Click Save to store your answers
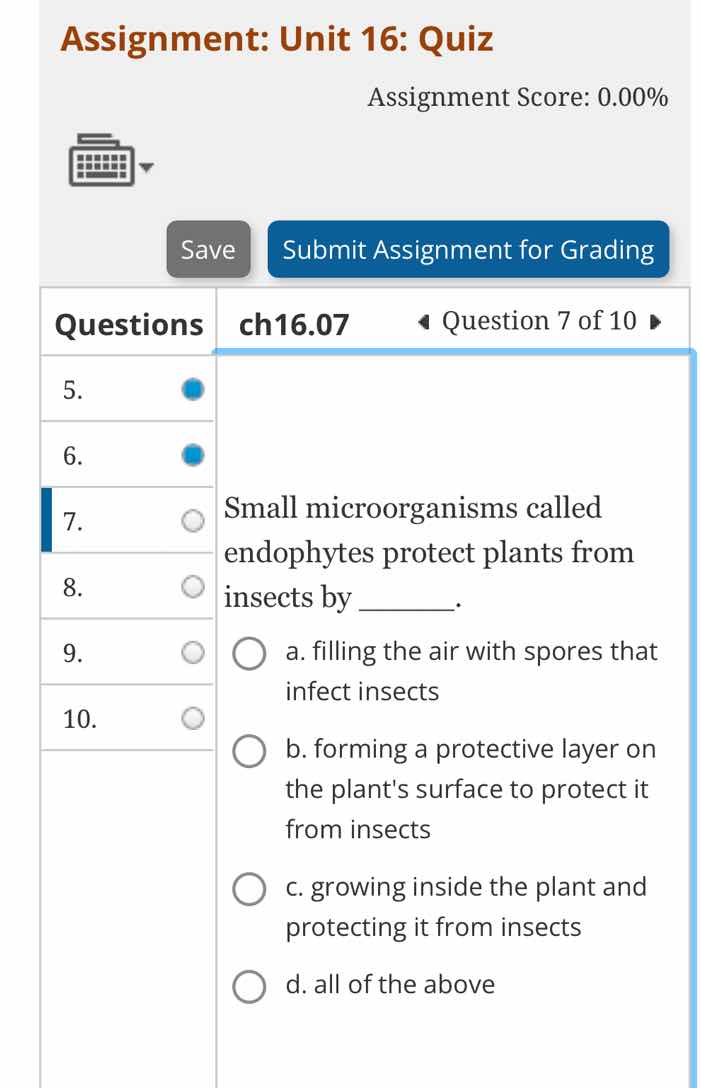Viewport: 701px width, 1088px height. pyautogui.click(x=208, y=250)
